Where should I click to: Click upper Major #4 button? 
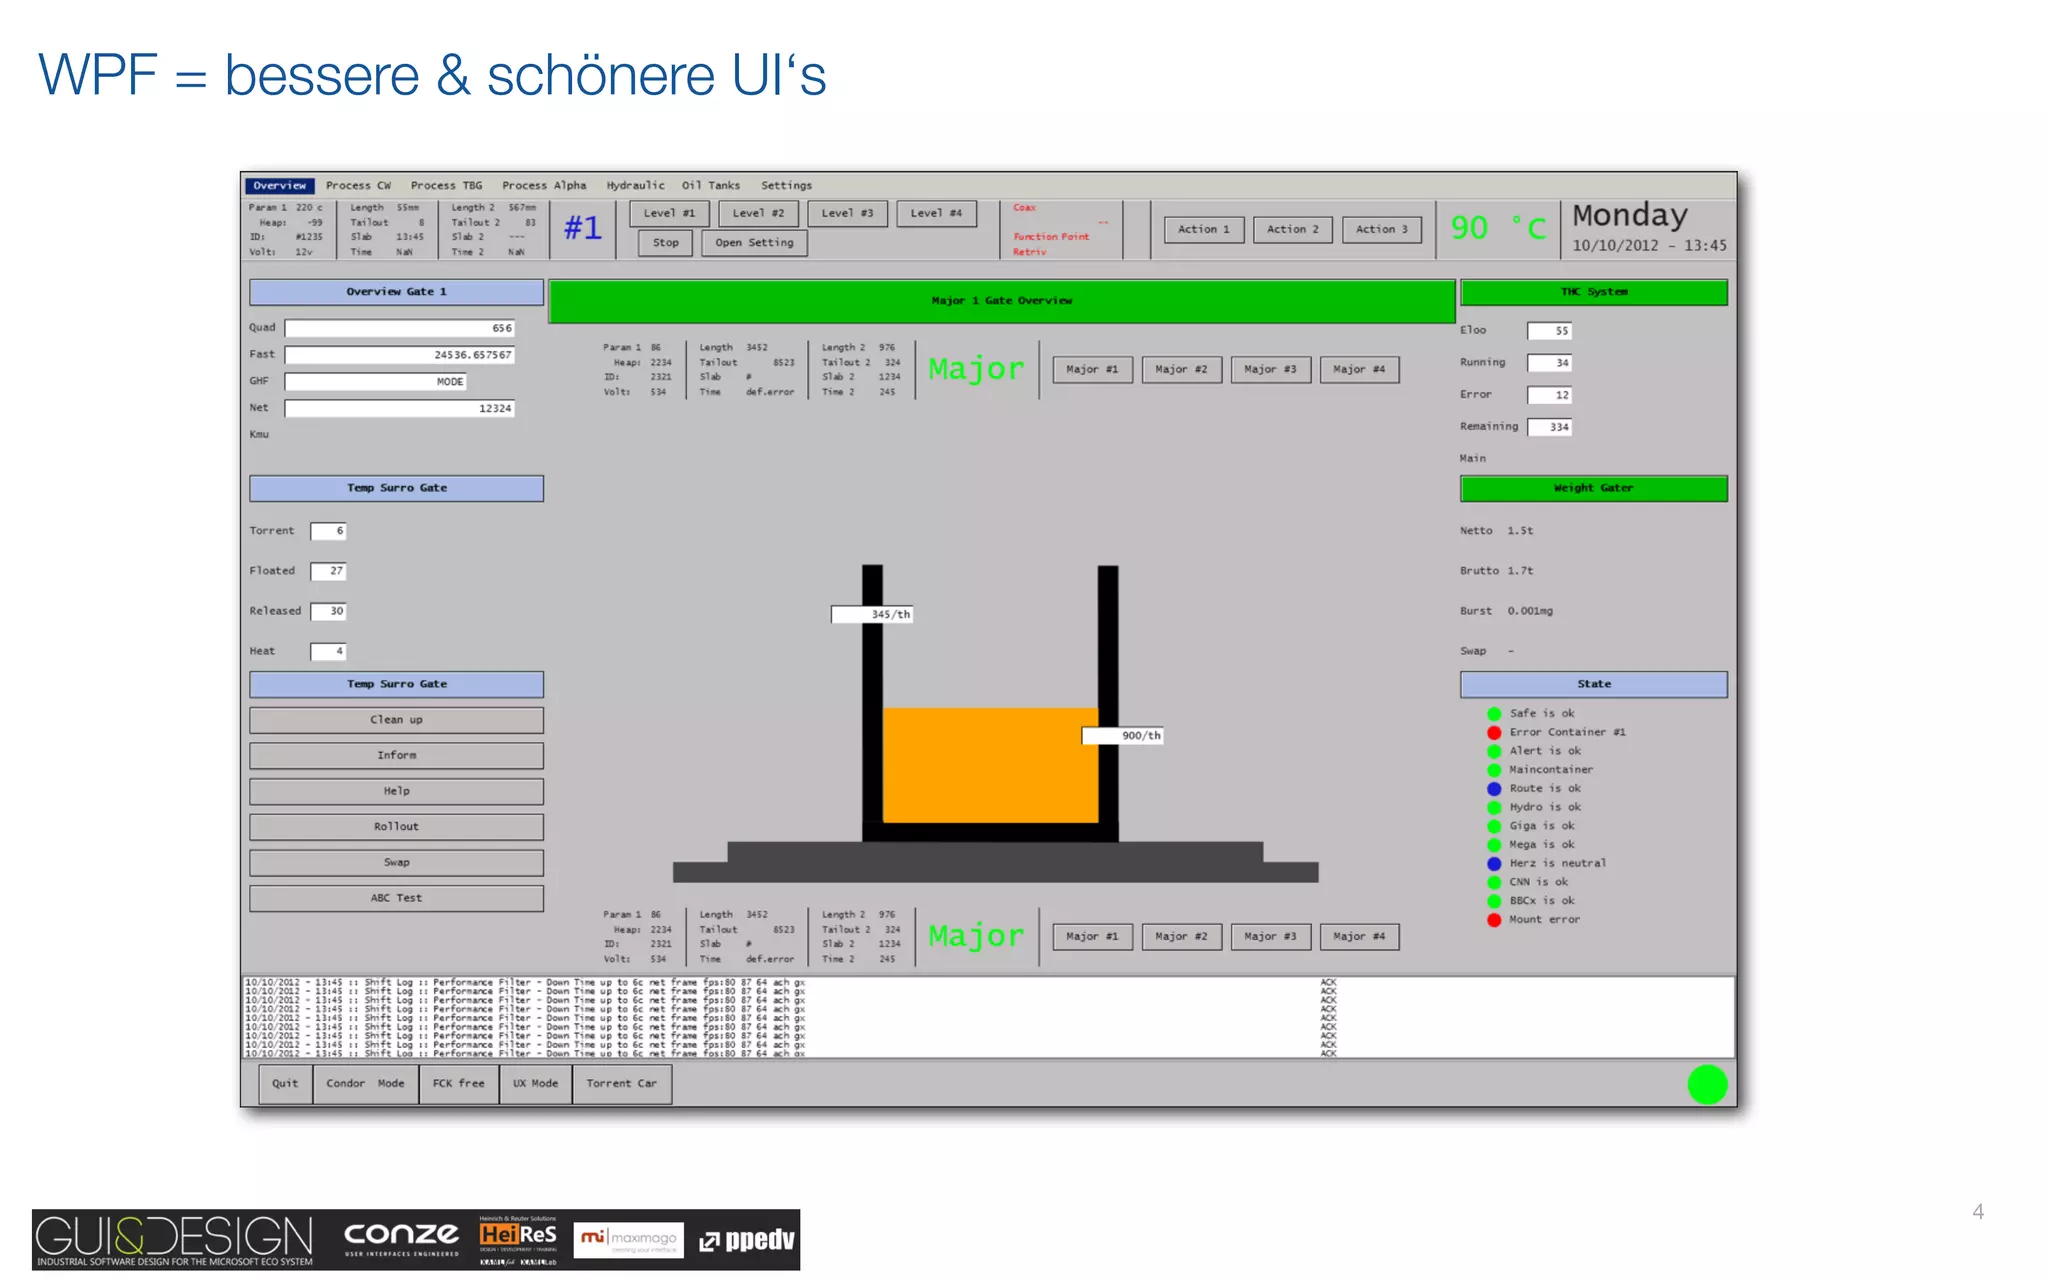[x=1359, y=370]
